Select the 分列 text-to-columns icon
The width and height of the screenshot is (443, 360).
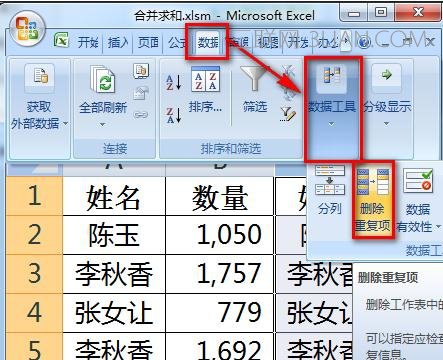coord(330,190)
